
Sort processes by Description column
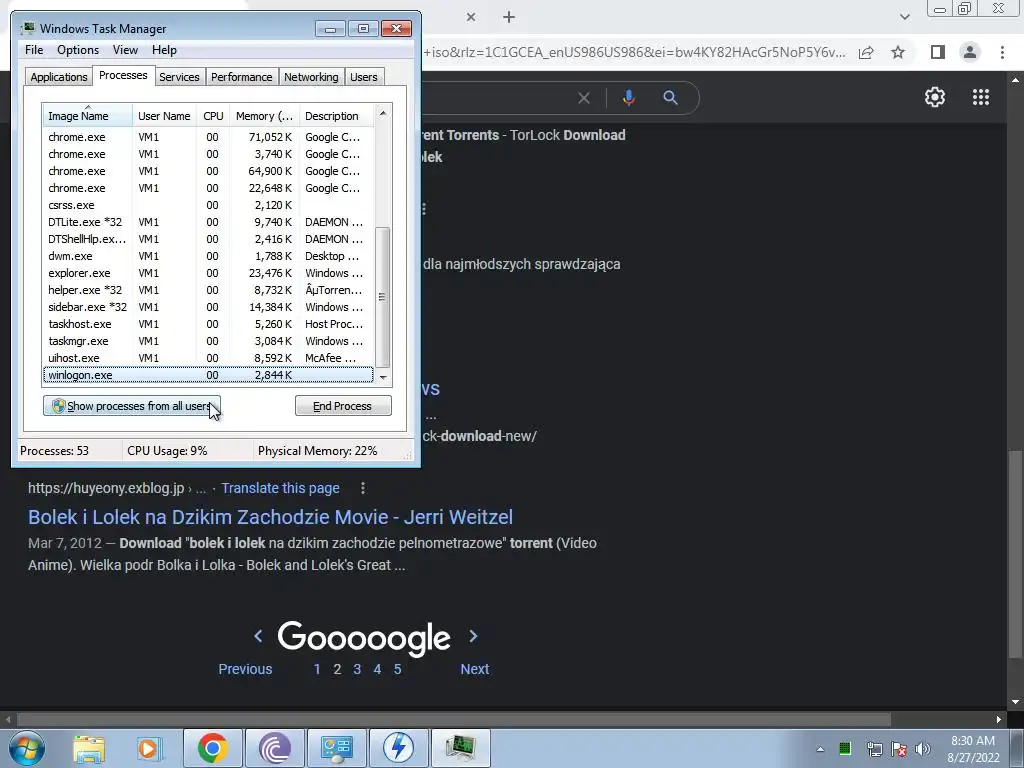tap(336, 116)
